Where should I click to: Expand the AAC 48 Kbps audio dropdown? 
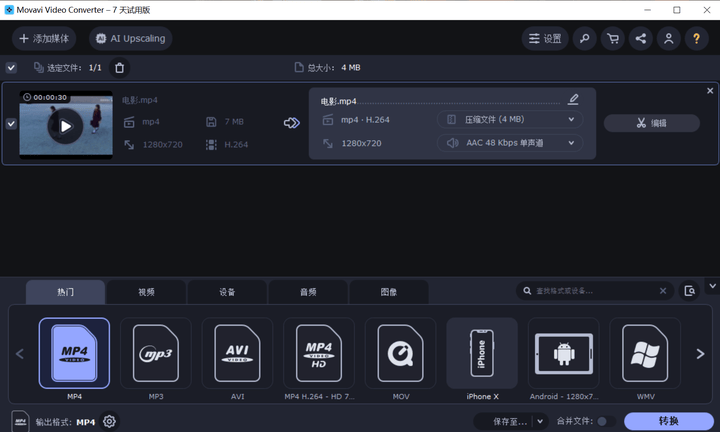(x=510, y=143)
